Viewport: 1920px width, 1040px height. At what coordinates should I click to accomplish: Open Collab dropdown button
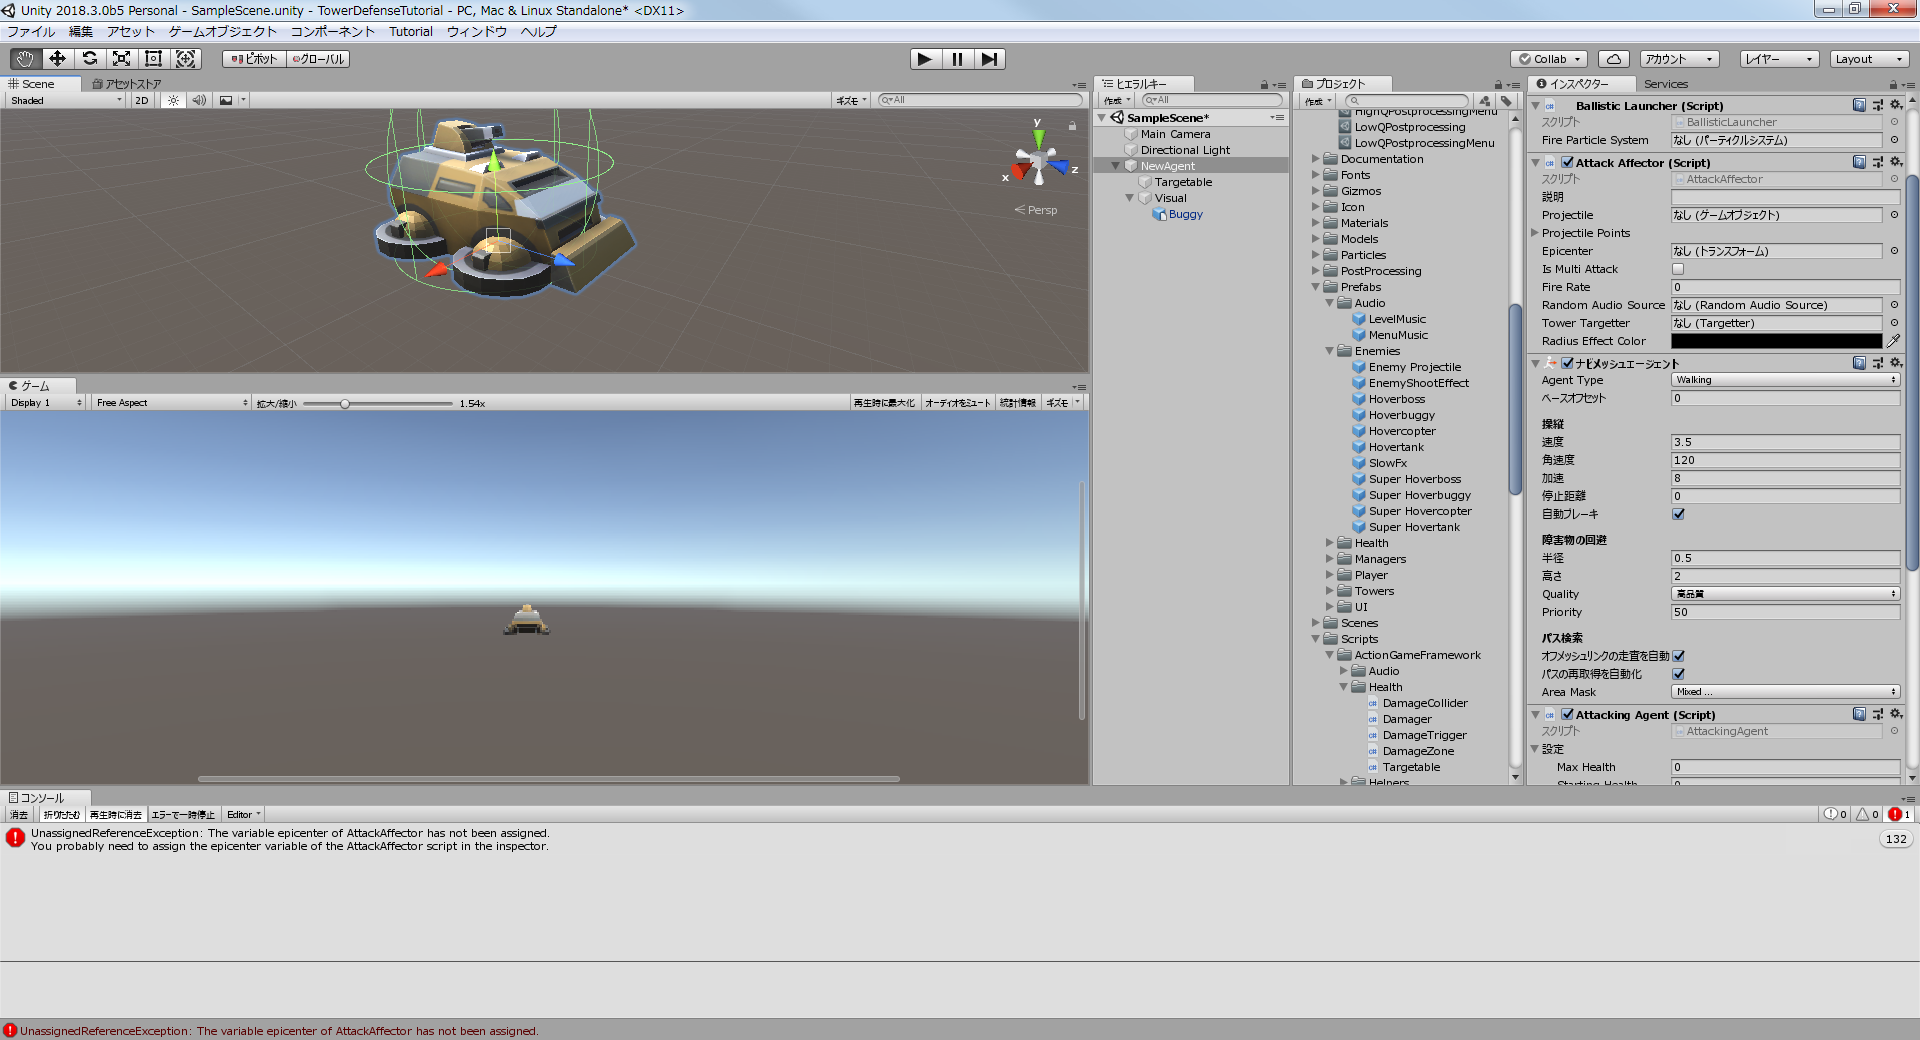click(1549, 59)
